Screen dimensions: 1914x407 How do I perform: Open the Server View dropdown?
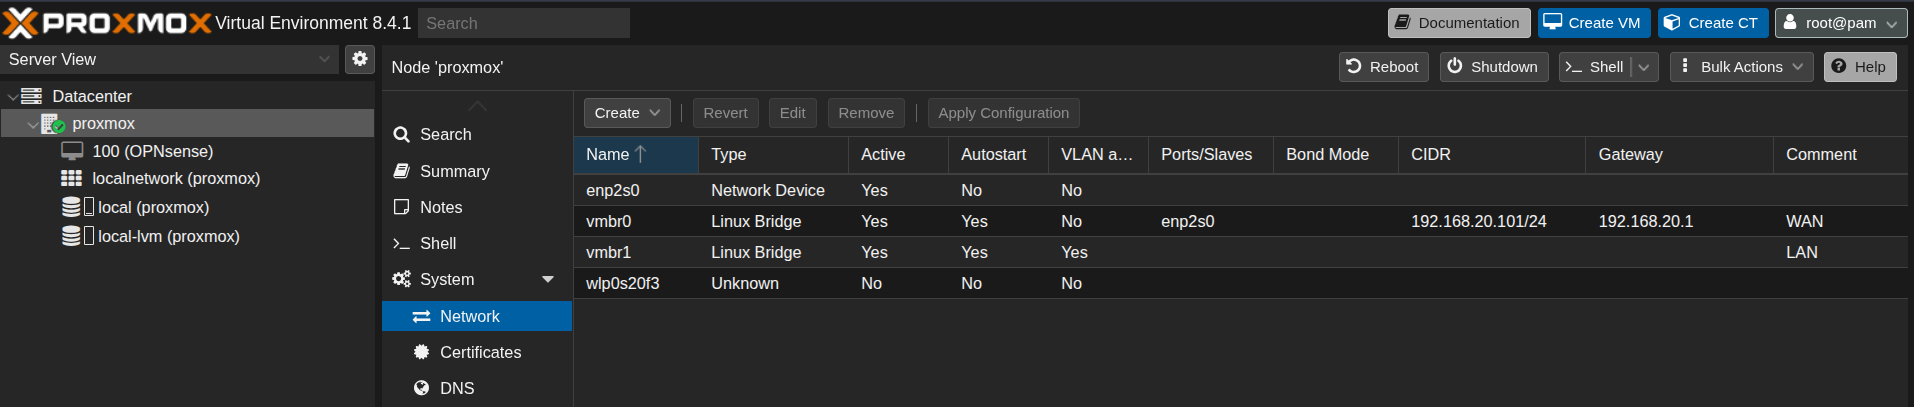pos(170,60)
